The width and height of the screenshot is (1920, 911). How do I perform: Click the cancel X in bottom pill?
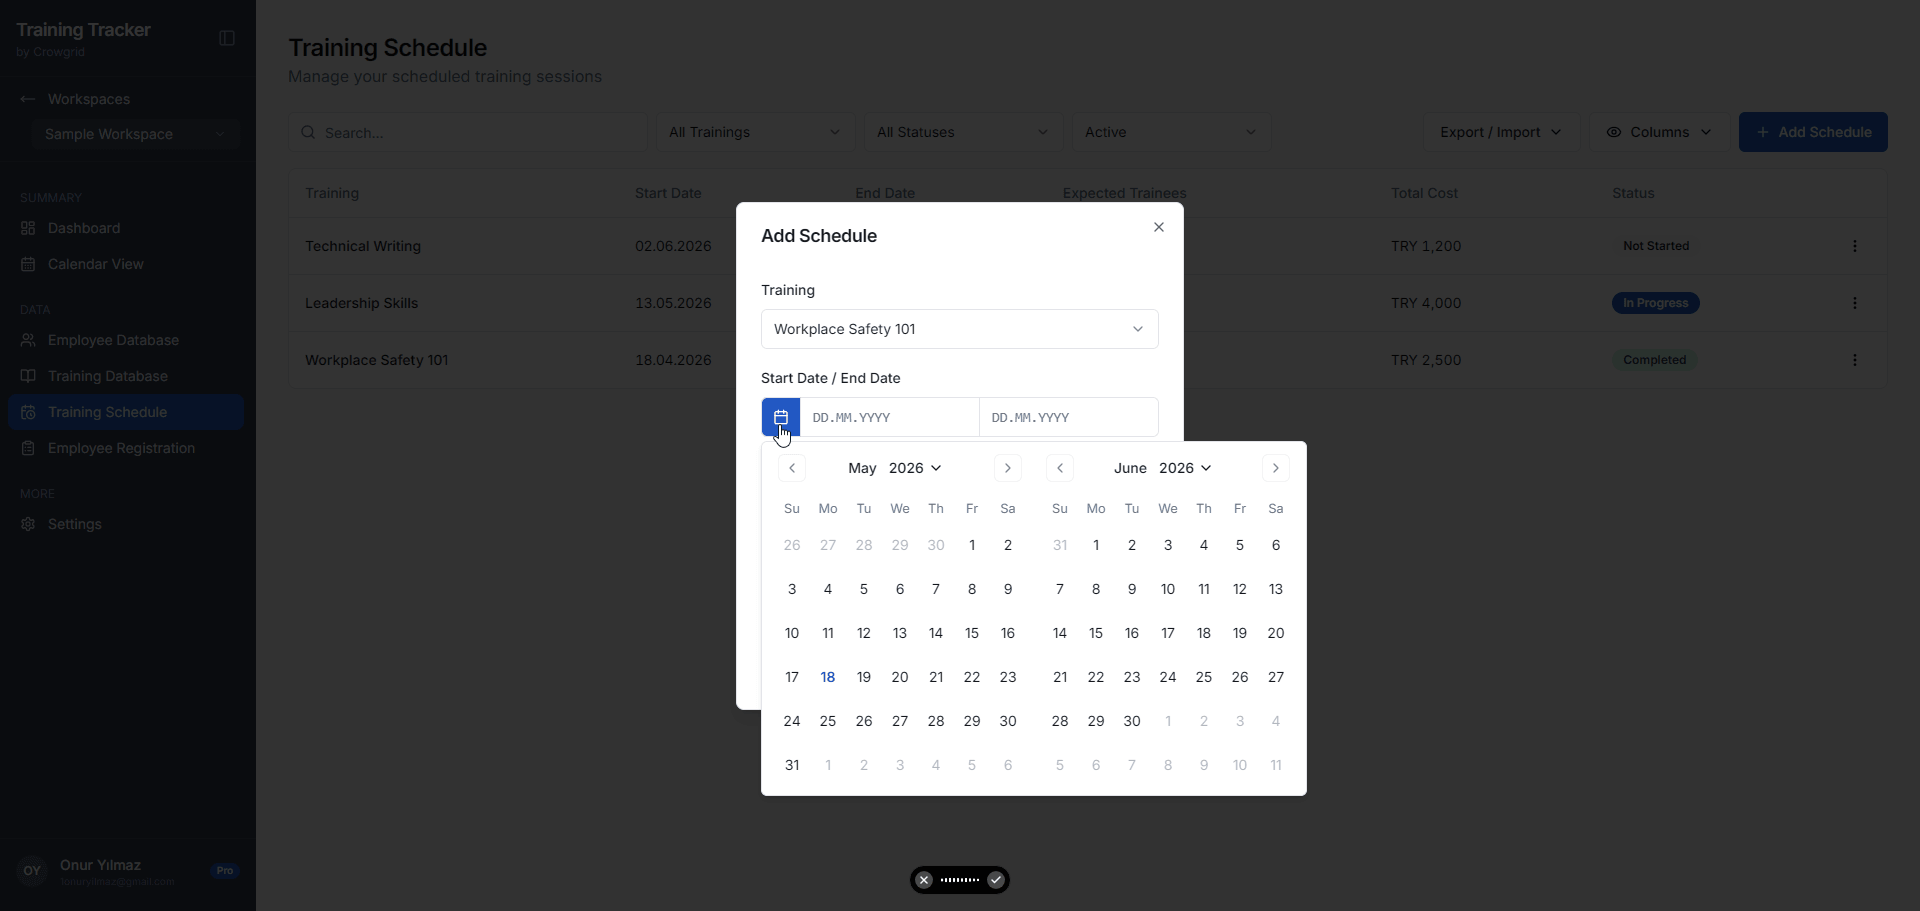[x=924, y=880]
